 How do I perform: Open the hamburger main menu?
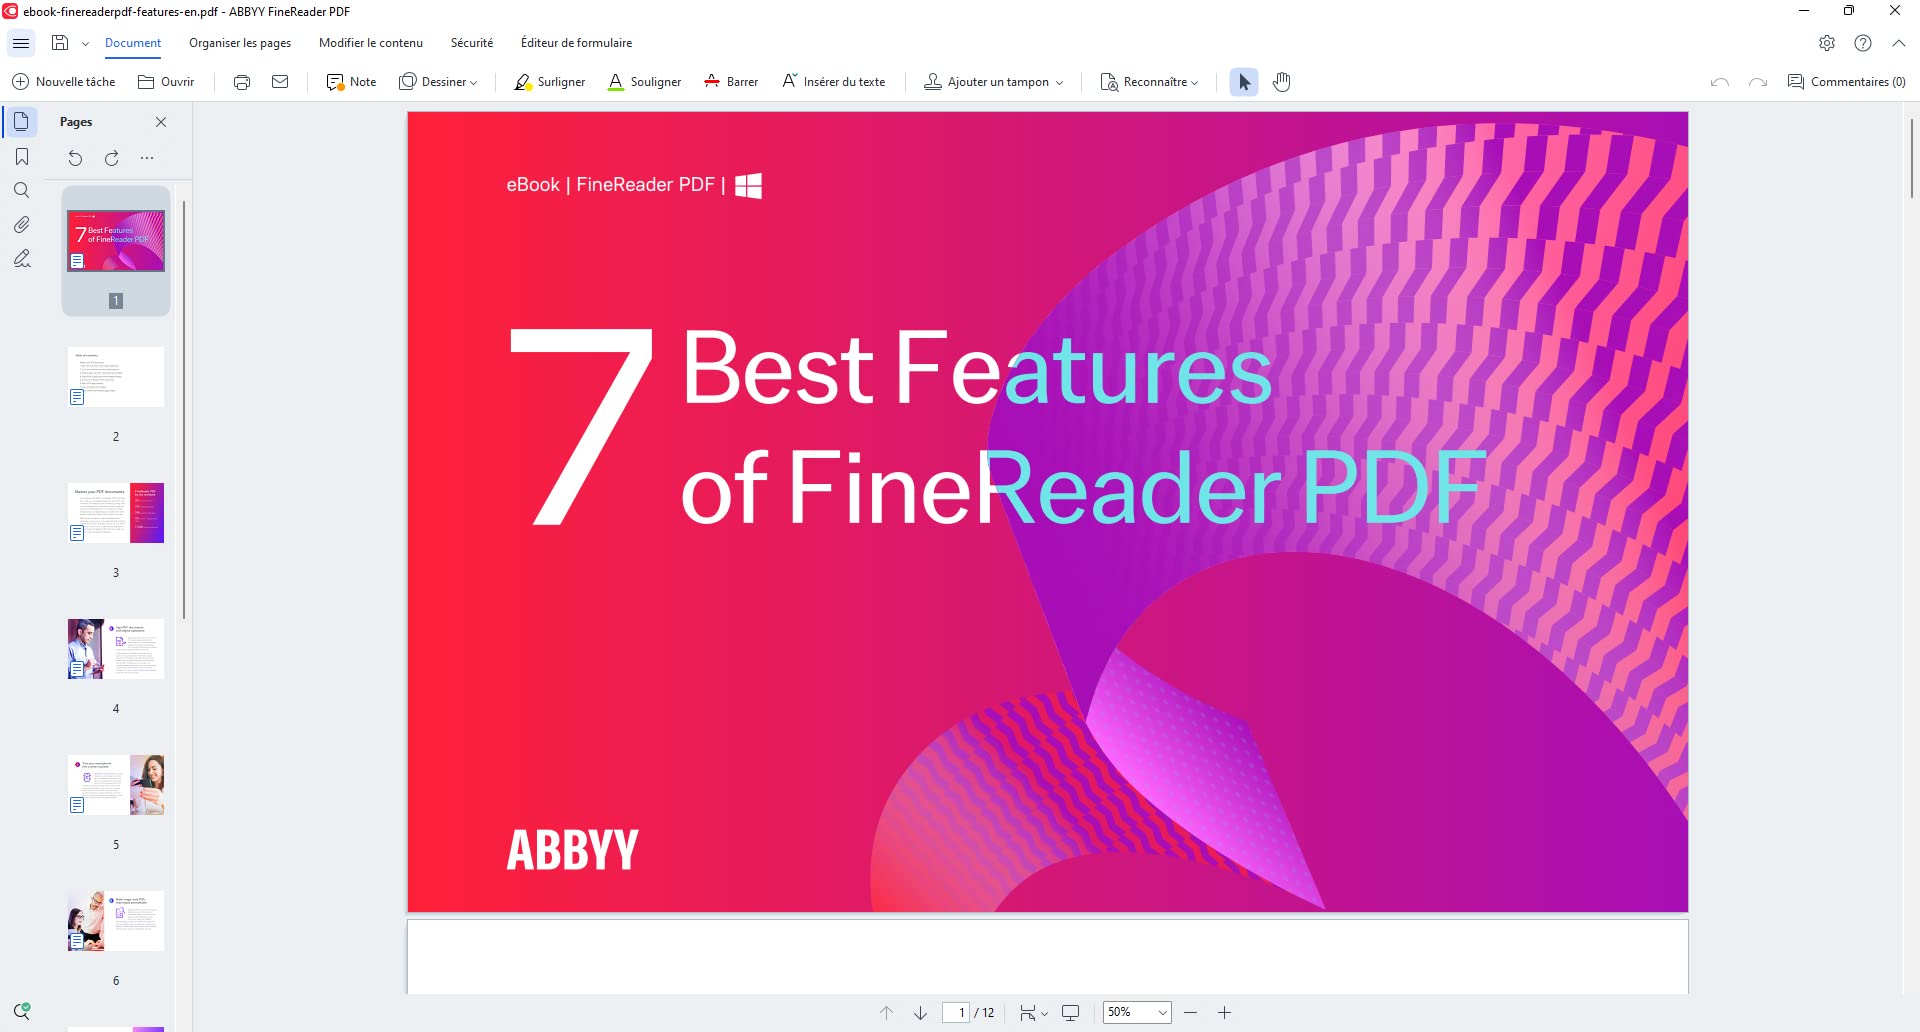(x=21, y=43)
